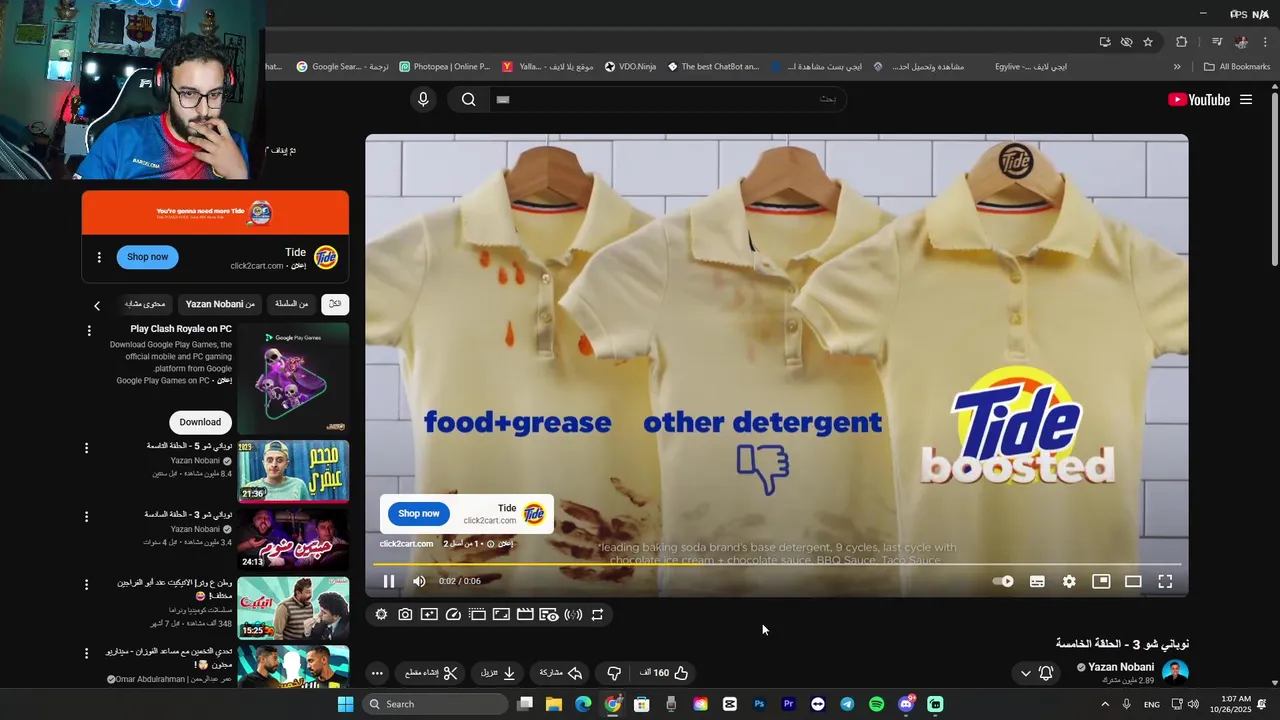
Task: Expand hidden bookmarks with the chevron
Action: click(1177, 67)
